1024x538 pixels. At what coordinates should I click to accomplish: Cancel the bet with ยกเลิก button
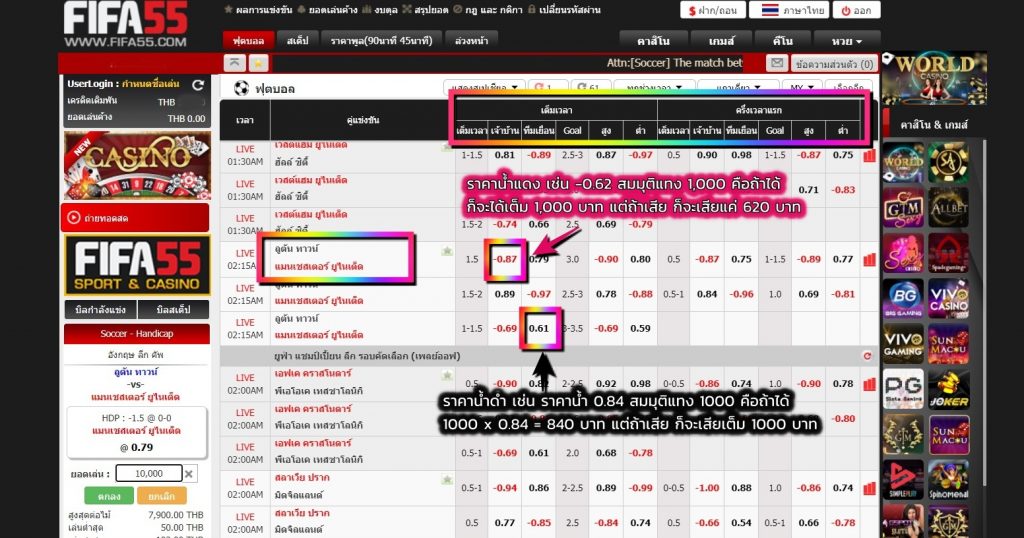coord(161,496)
